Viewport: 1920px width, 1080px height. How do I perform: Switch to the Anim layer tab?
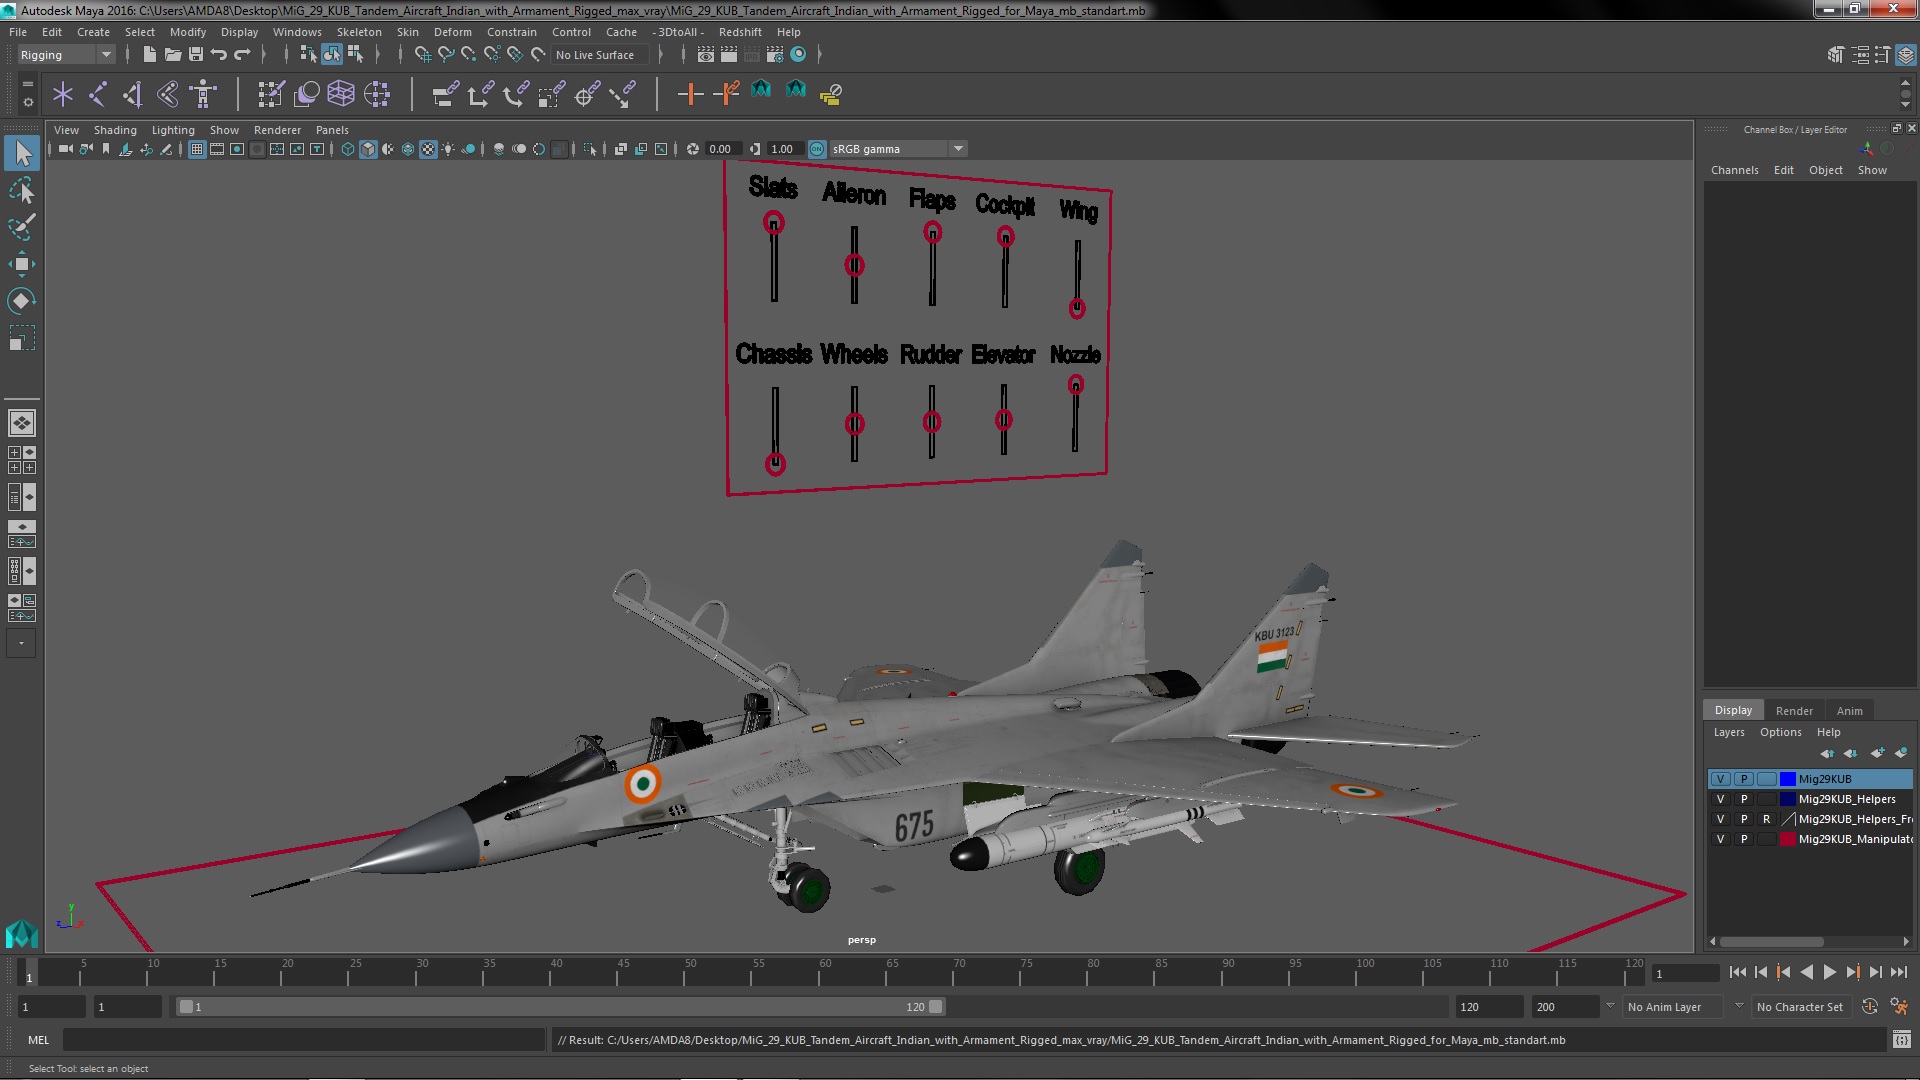coord(1849,711)
